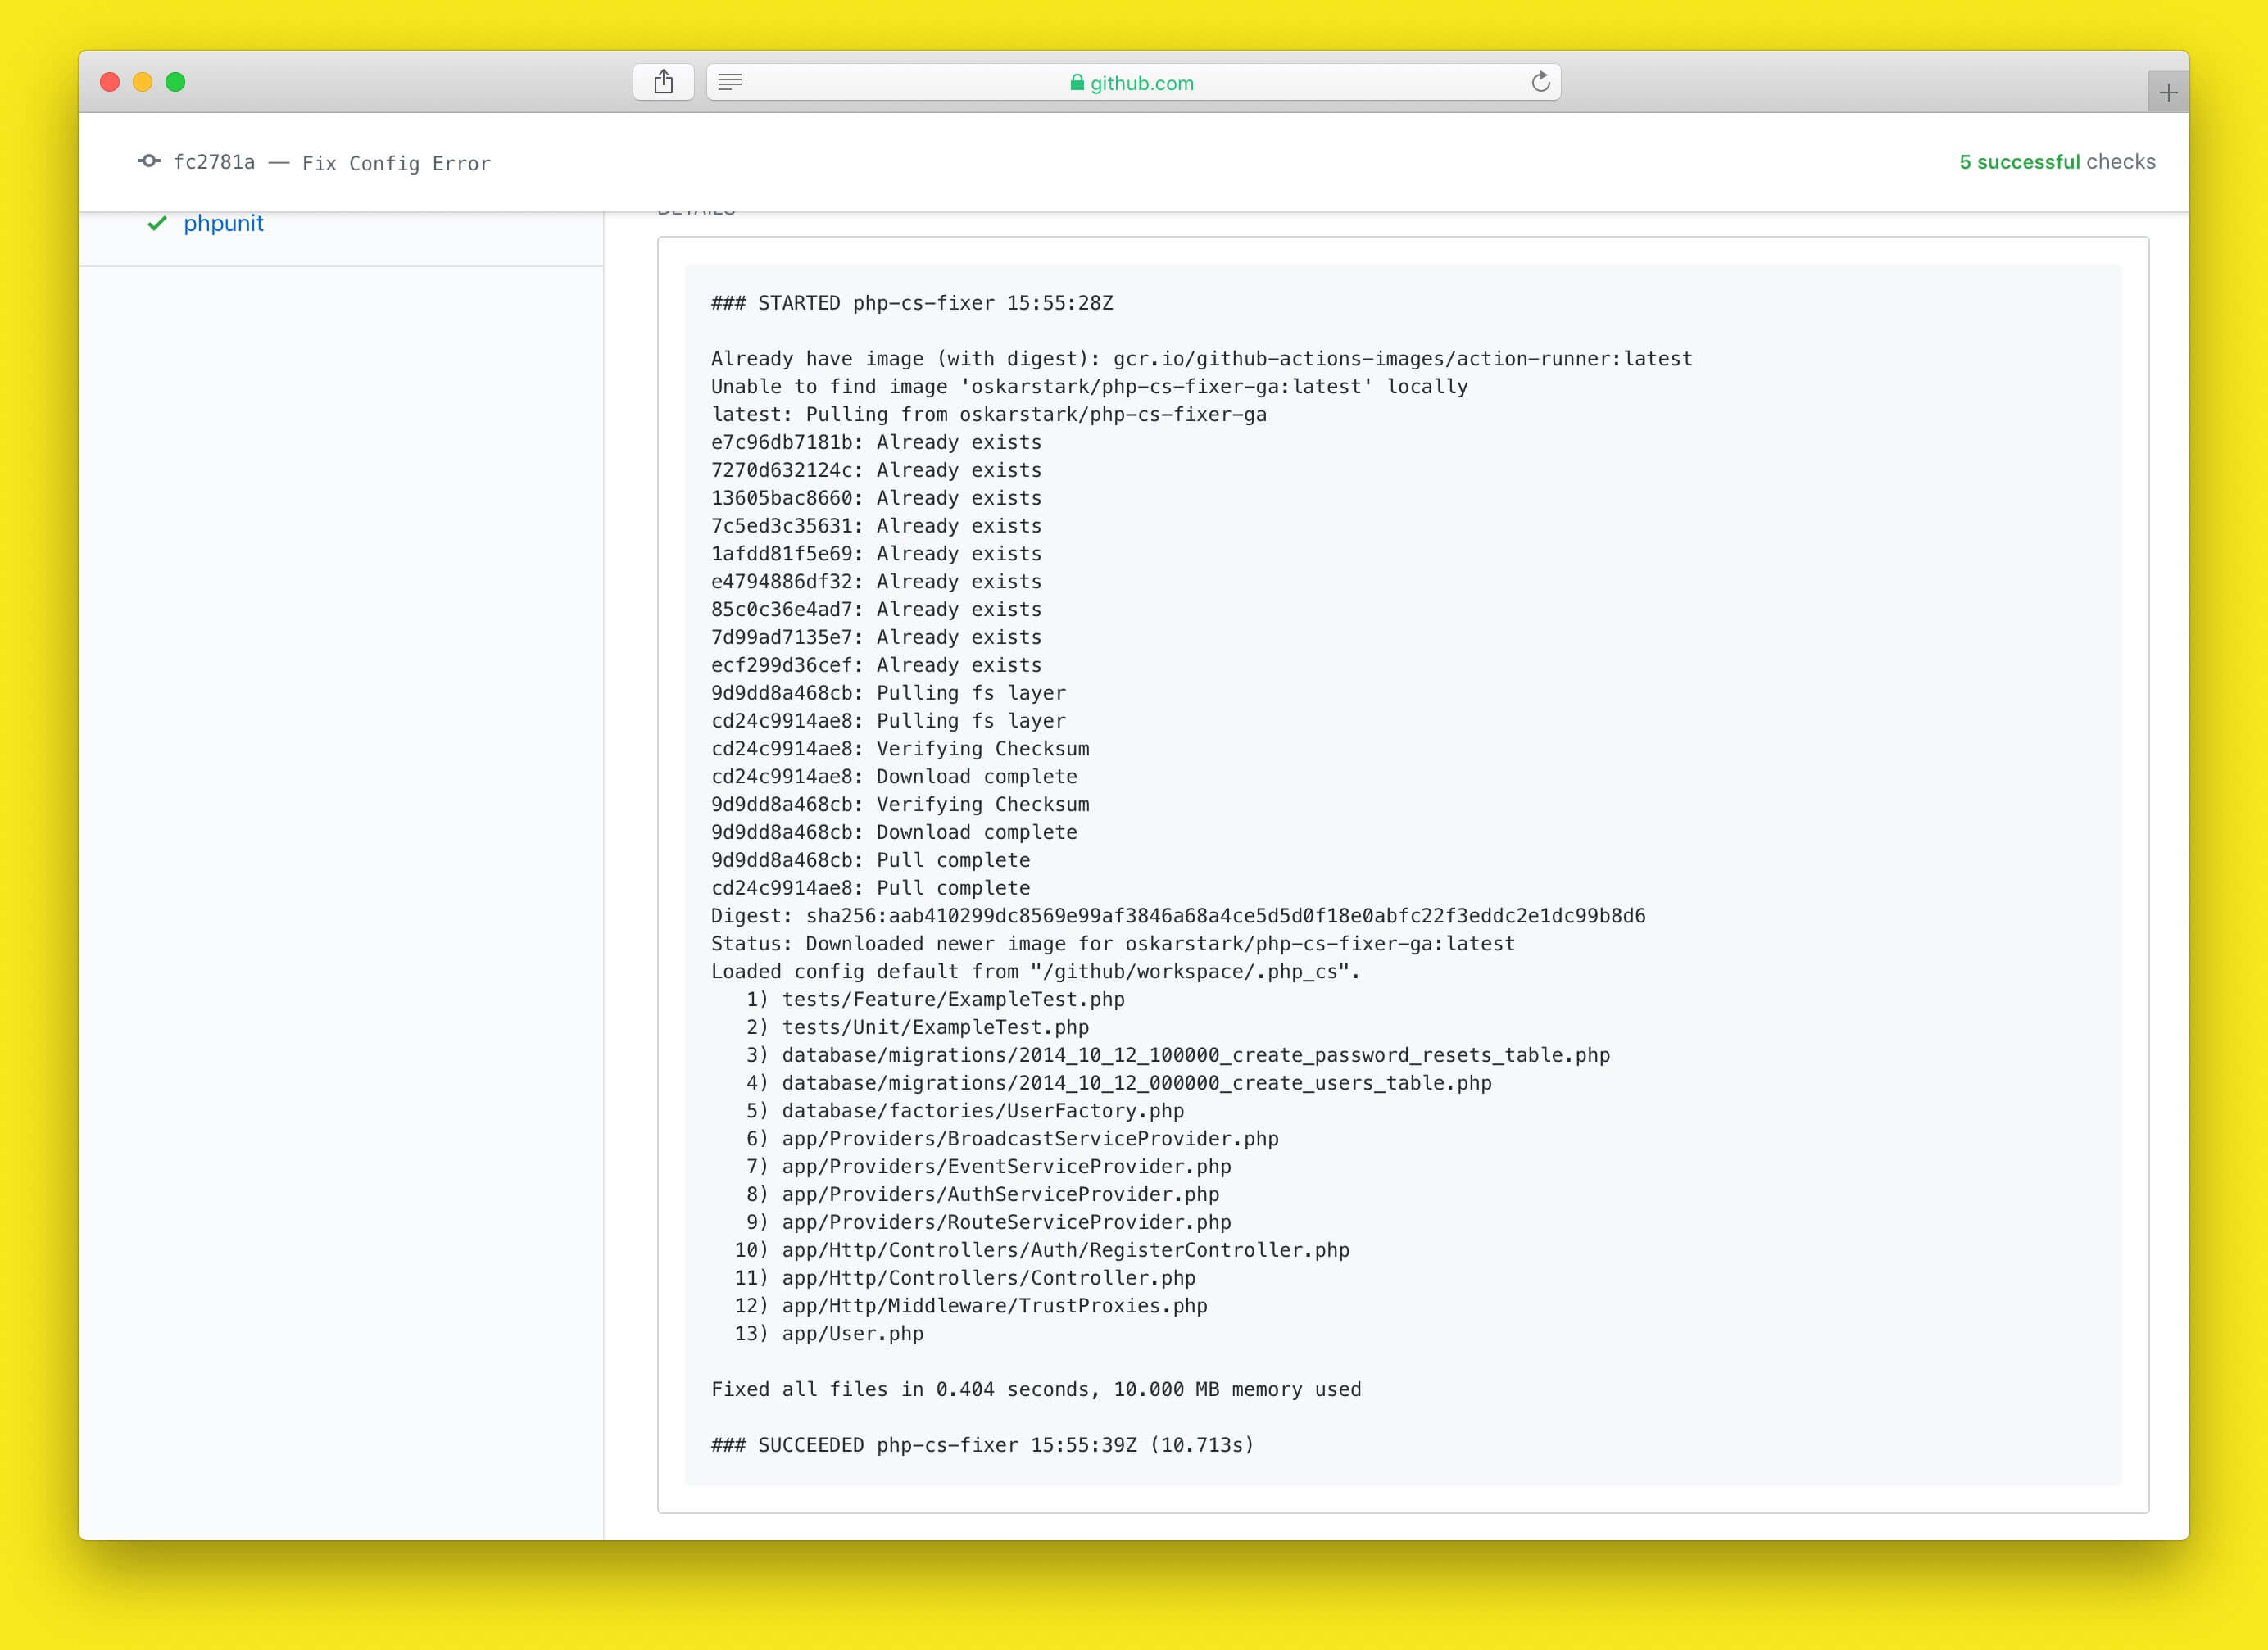Click the yellow minimize traffic light
Image resolution: width=2268 pixels, height=1650 pixels.
point(142,82)
